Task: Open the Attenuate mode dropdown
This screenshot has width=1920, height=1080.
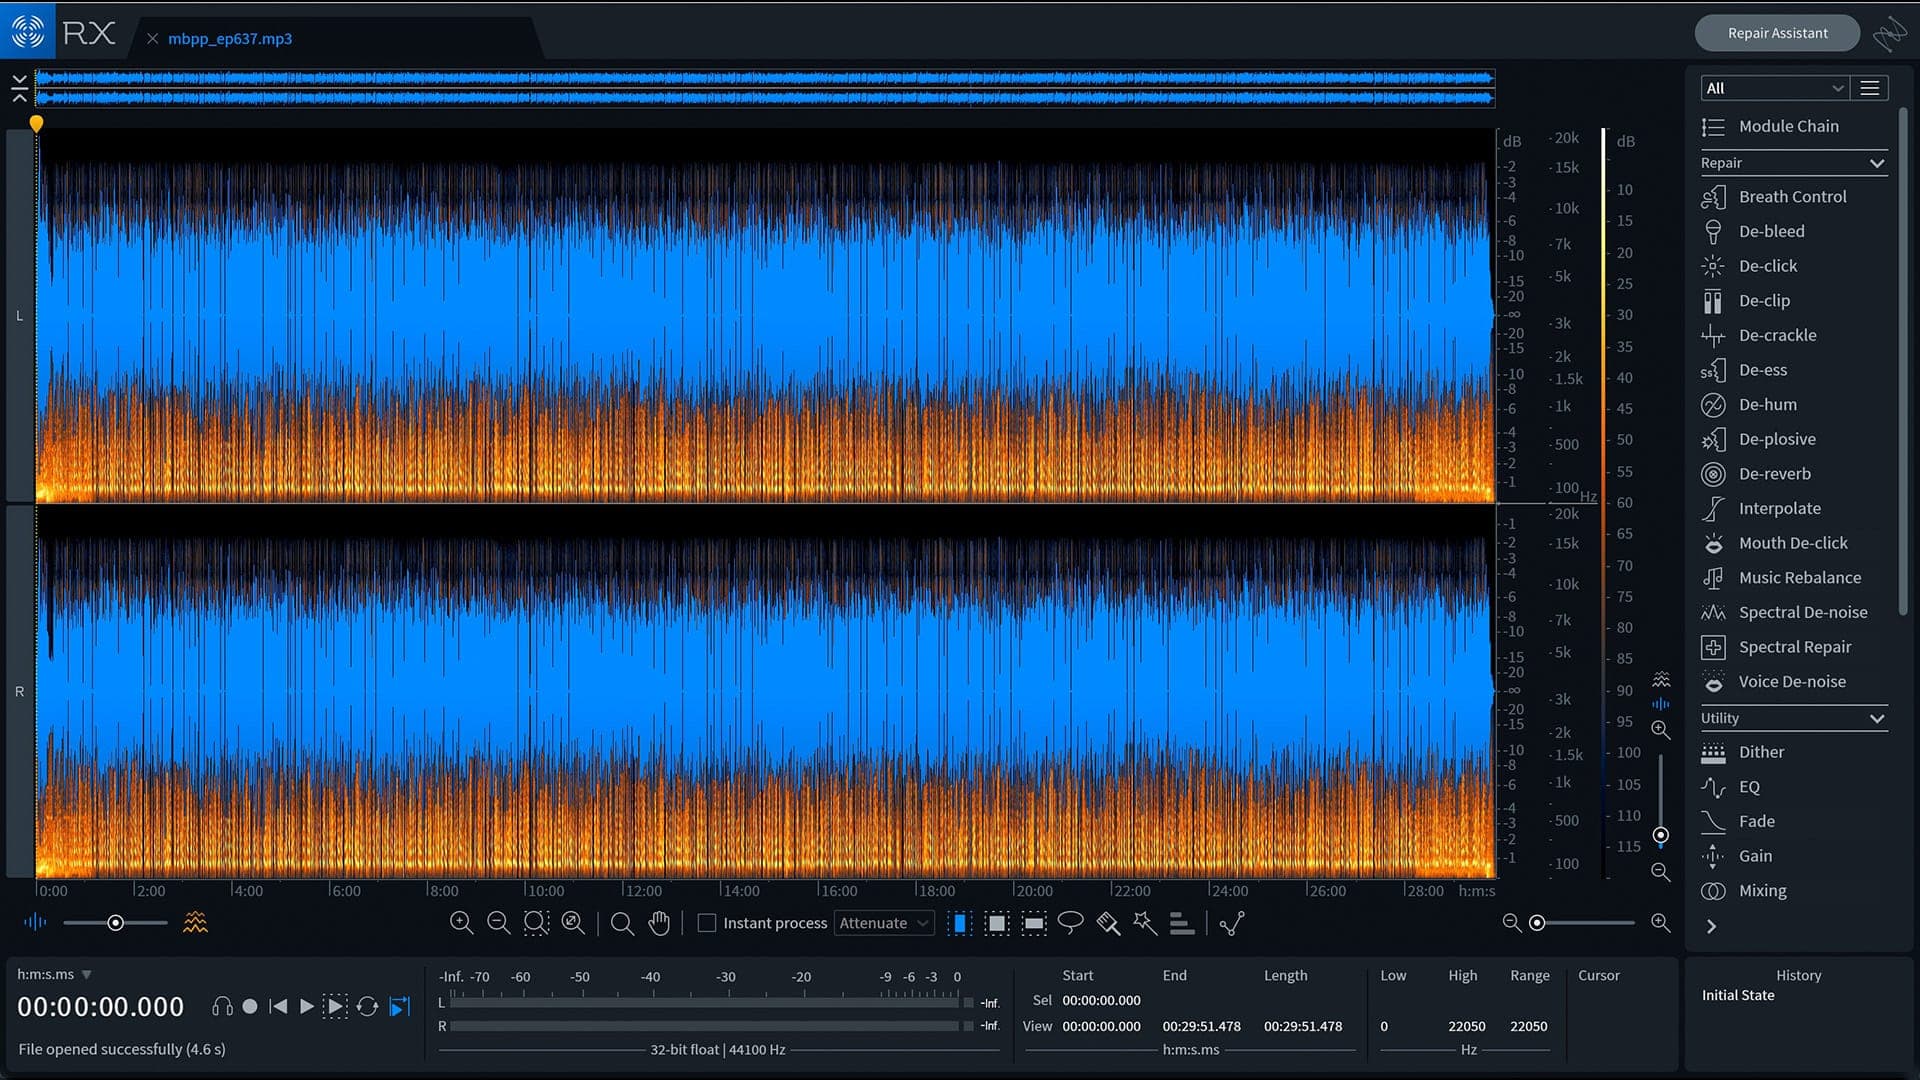Action: click(x=884, y=923)
